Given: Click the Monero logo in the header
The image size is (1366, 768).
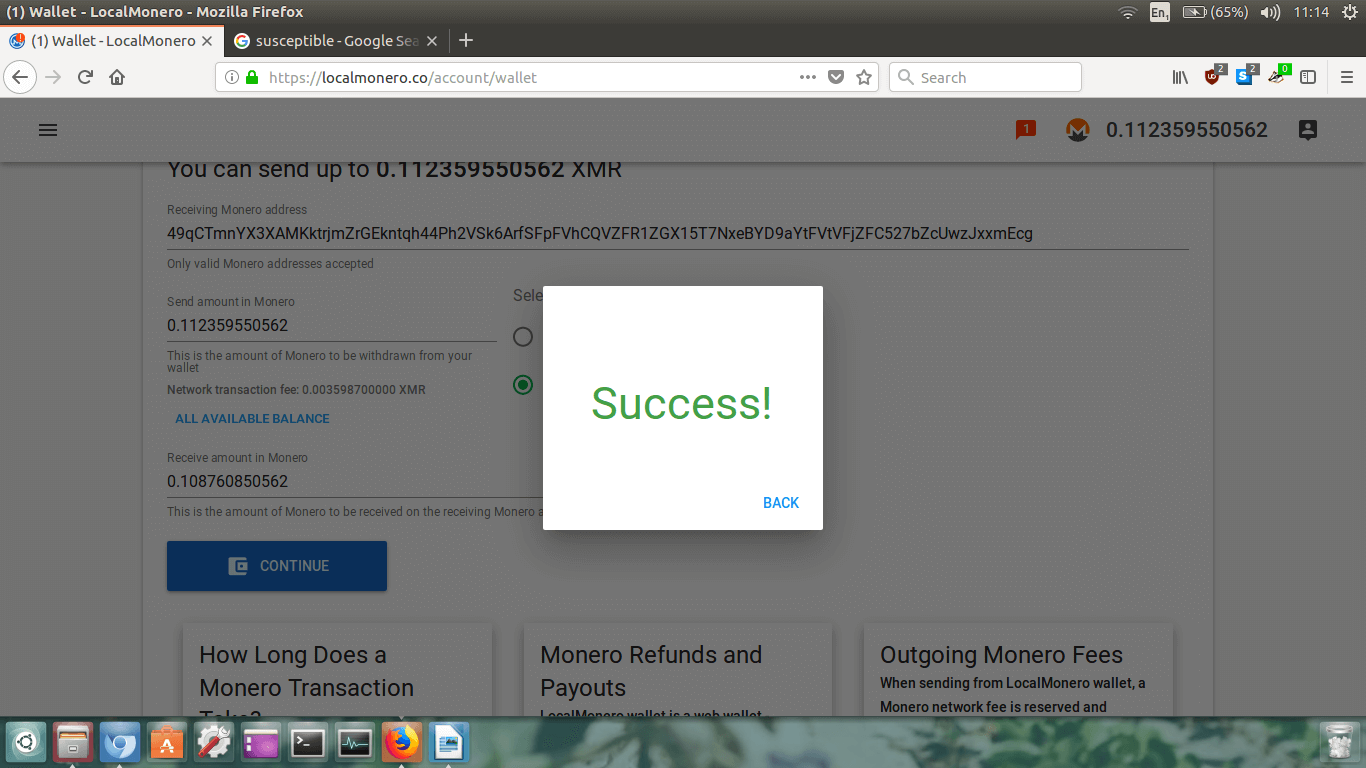Looking at the screenshot, I should (x=1077, y=130).
